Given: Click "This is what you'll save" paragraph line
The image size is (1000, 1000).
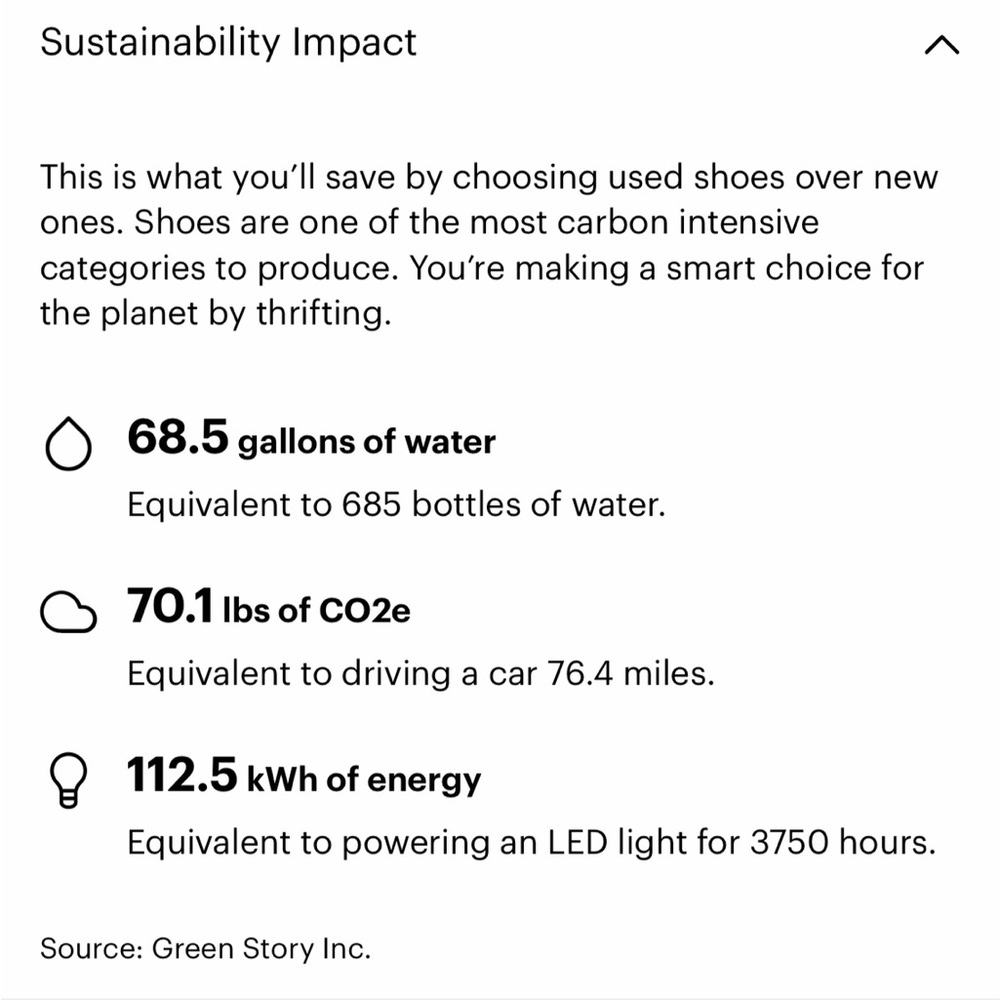Looking at the screenshot, I should click(x=489, y=178).
